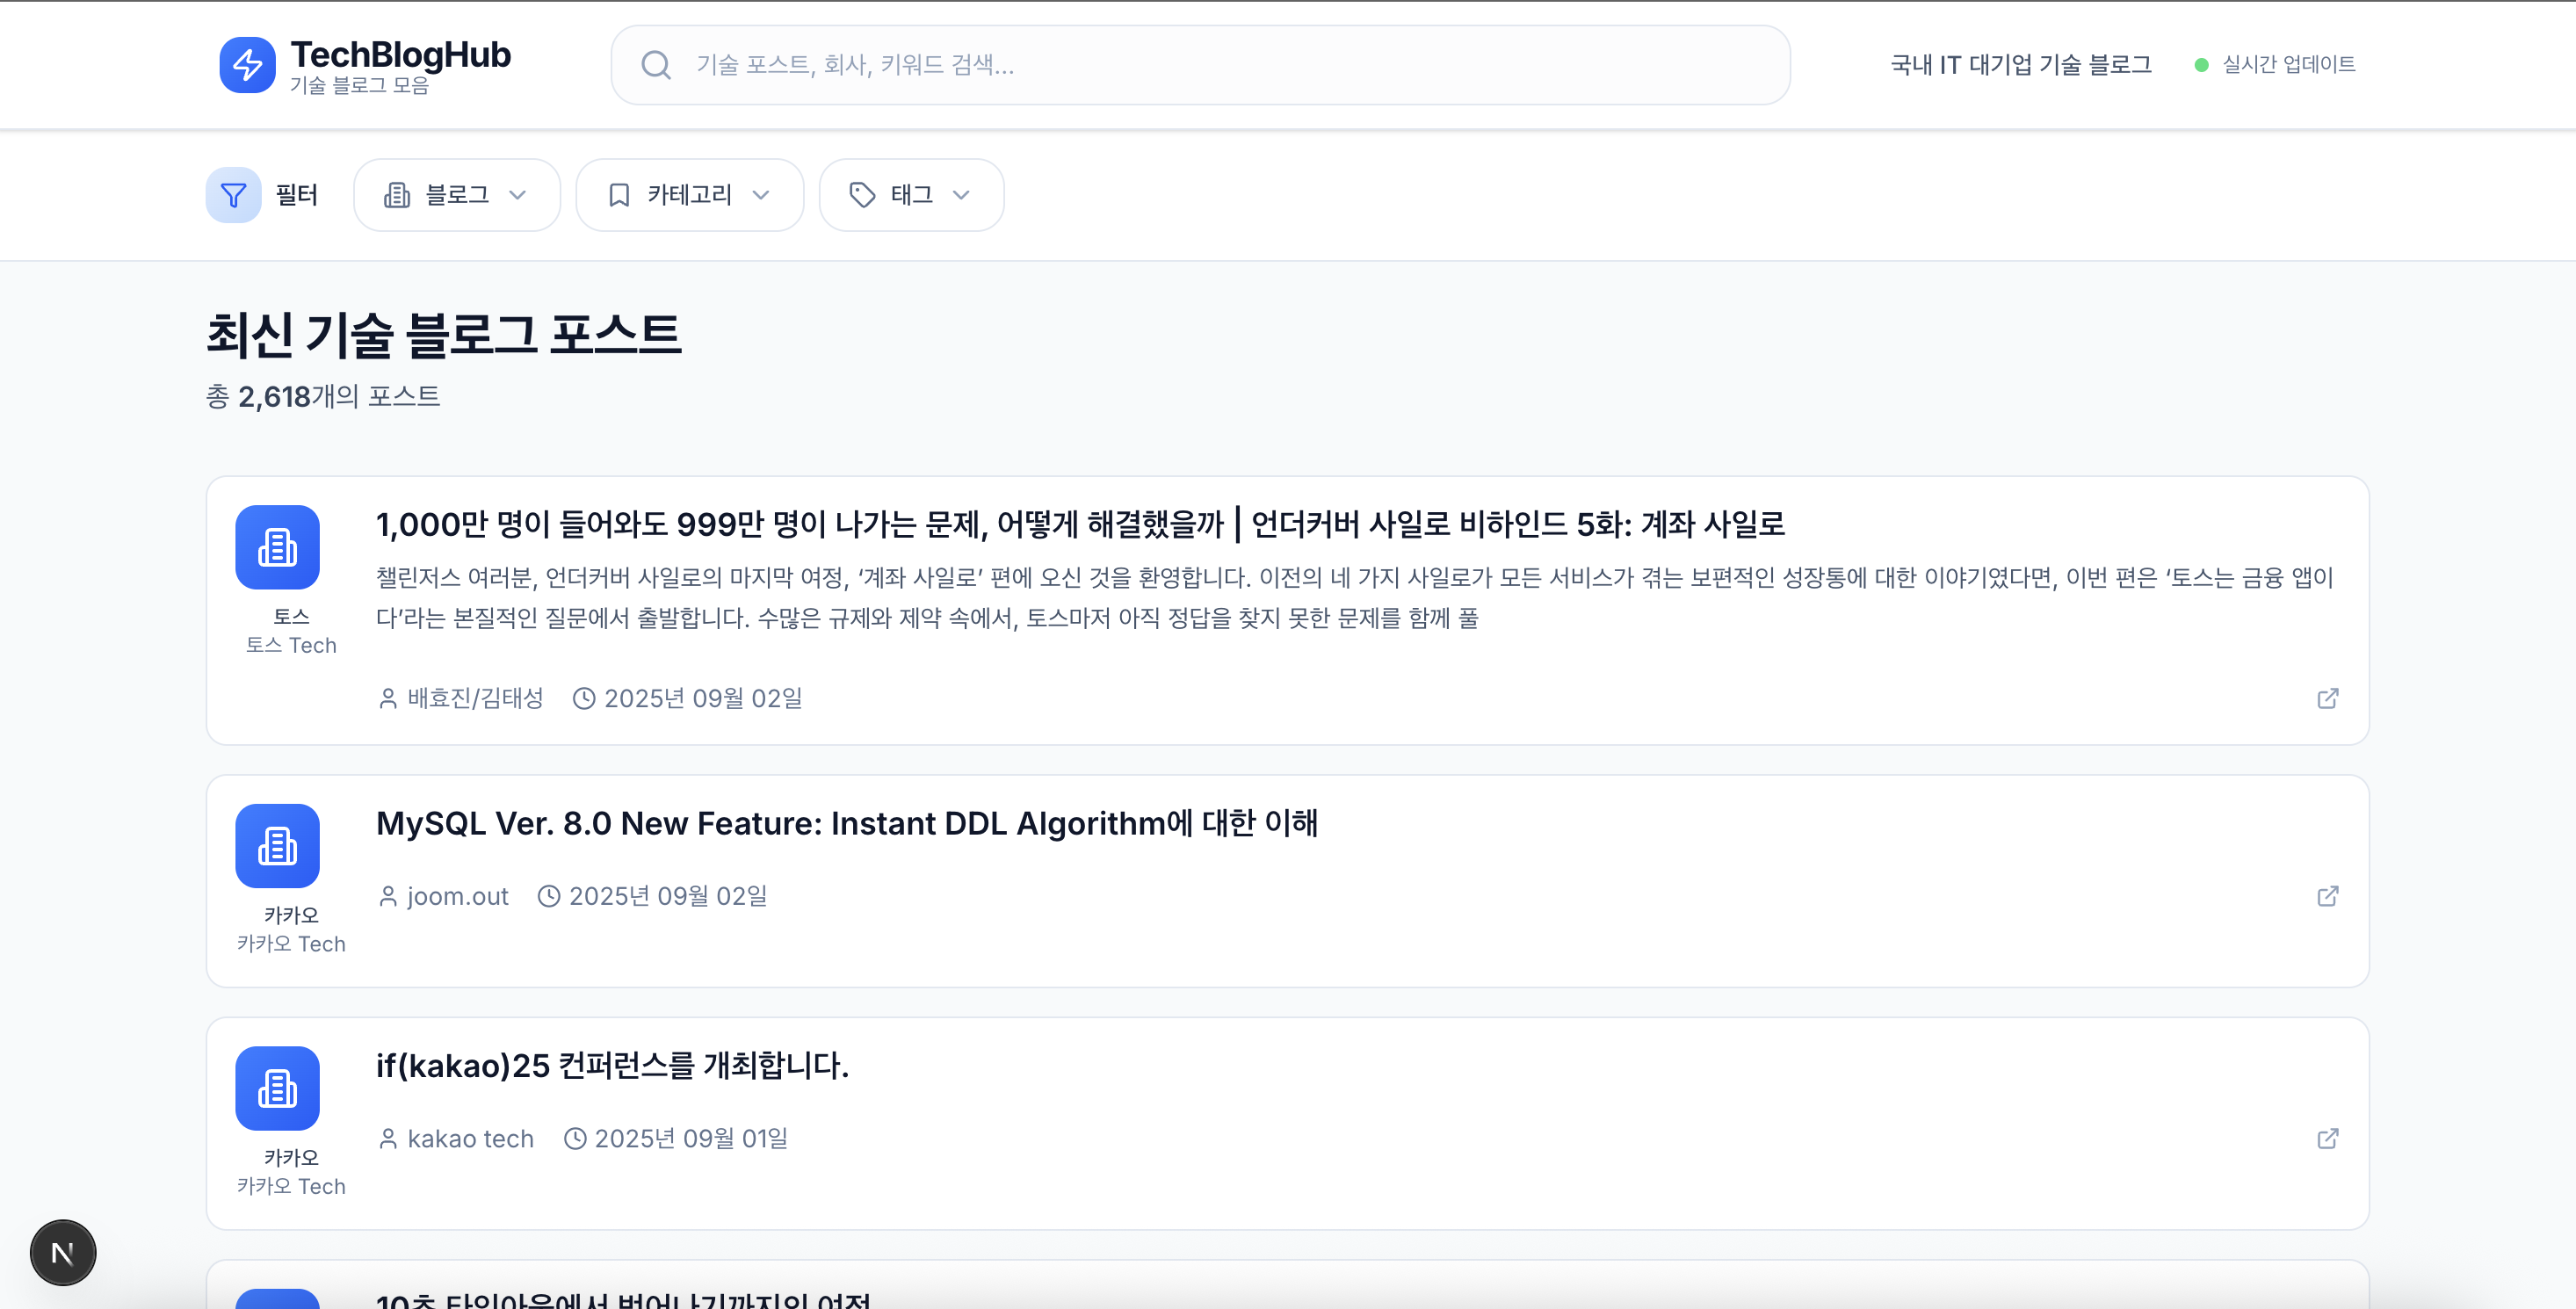Image resolution: width=2576 pixels, height=1309 pixels.
Task: Click the tag icon in 태그 filter
Action: [862, 195]
